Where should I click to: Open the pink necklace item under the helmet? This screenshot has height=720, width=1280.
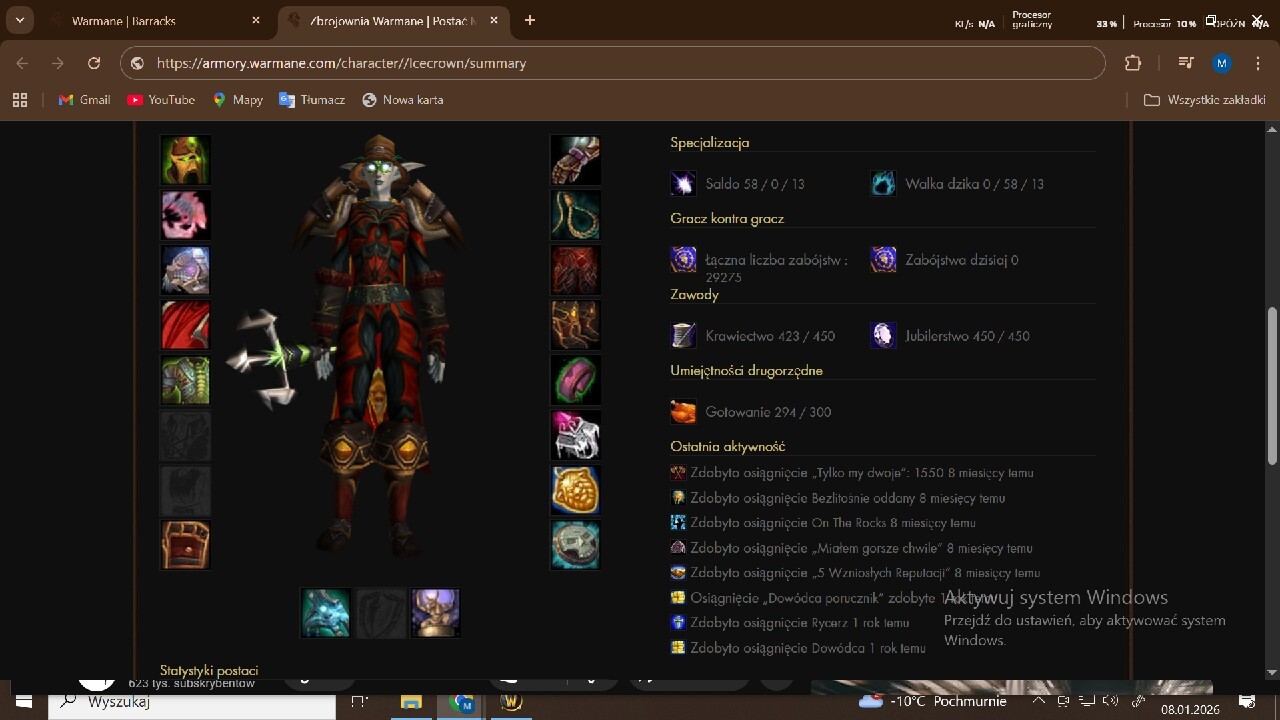pos(186,215)
